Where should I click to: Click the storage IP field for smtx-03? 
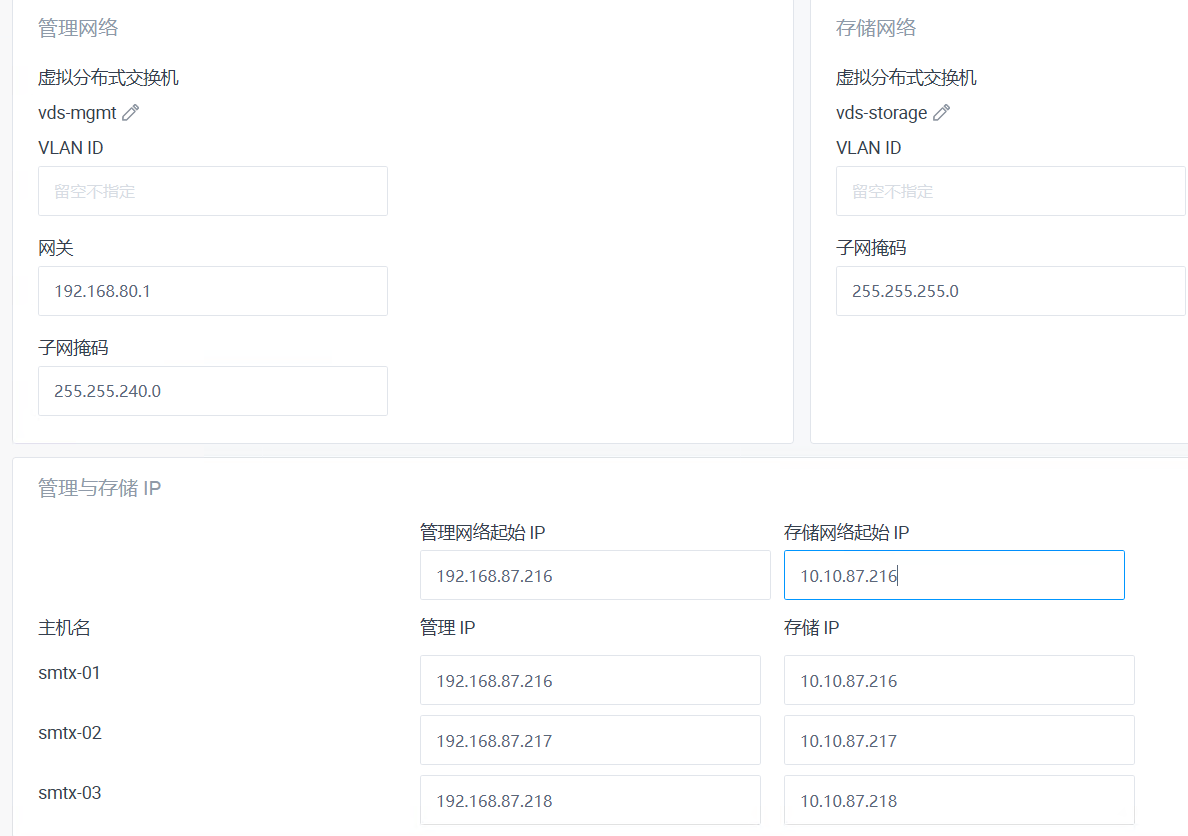coord(959,800)
